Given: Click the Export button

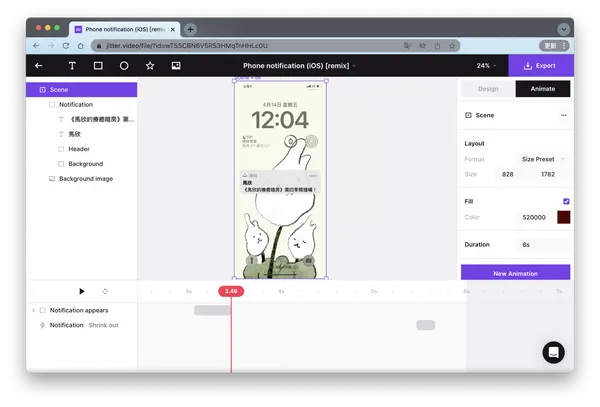Looking at the screenshot, I should (x=541, y=66).
